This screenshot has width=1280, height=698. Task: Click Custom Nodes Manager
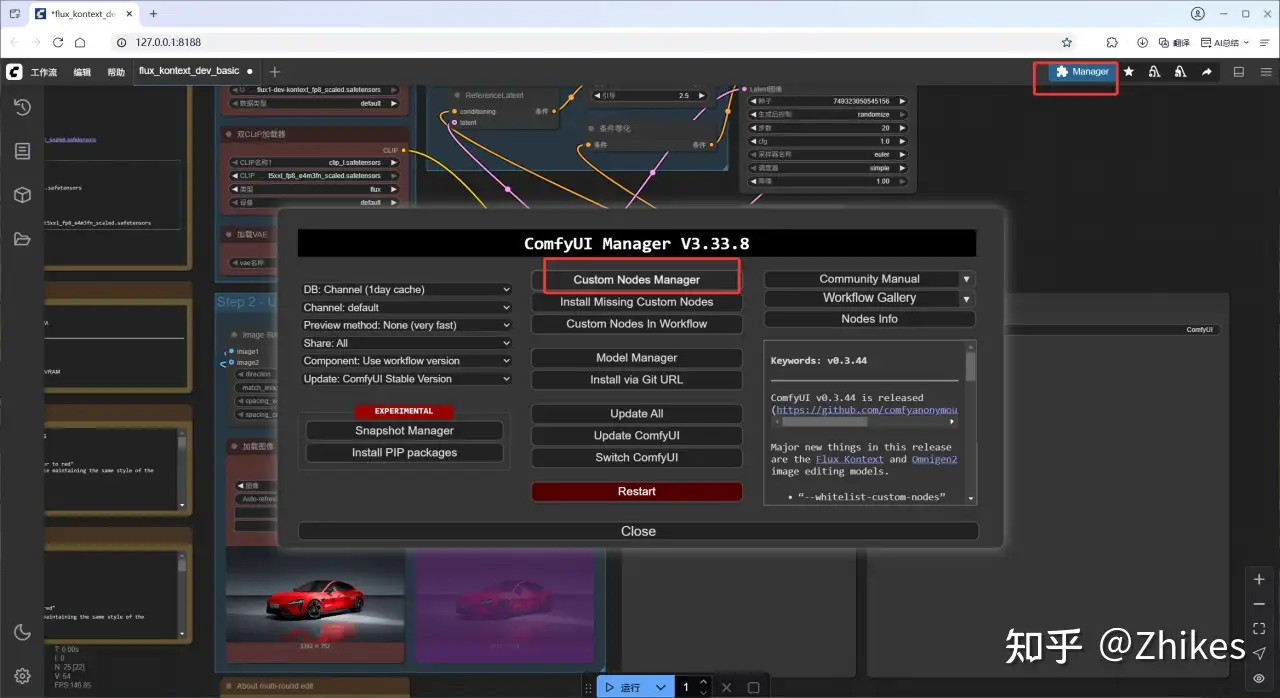[637, 280]
